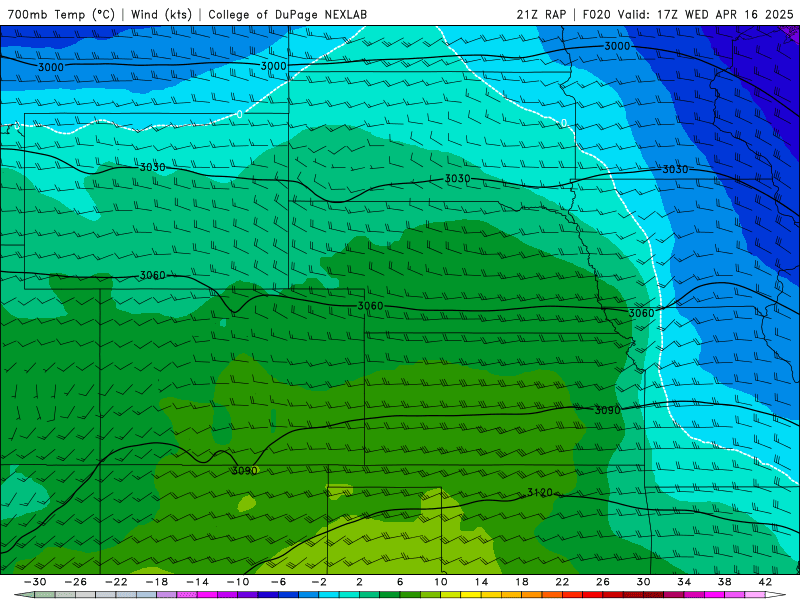Click the 42 color scale label
Image resolution: width=800 pixels, height=600 pixels.
(765, 582)
